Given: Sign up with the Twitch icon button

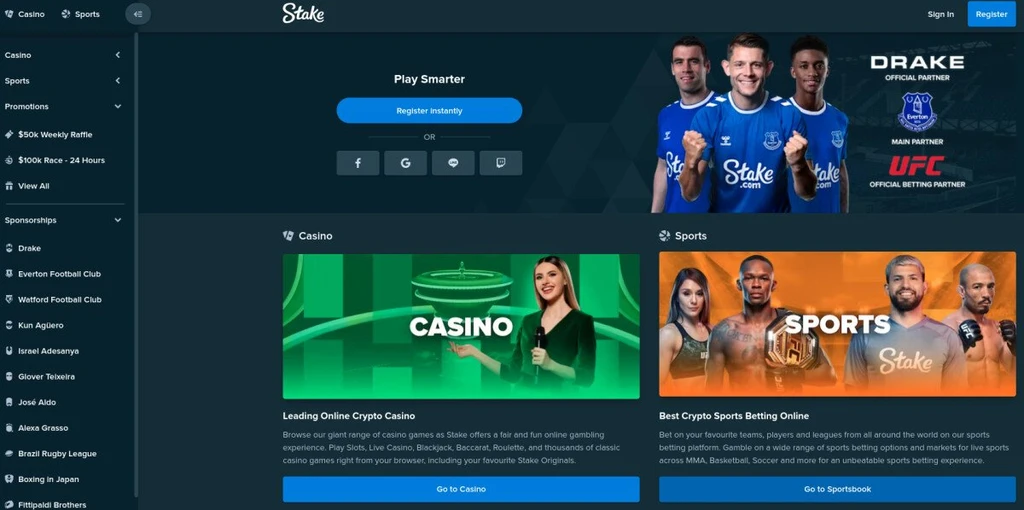Looking at the screenshot, I should (501, 163).
